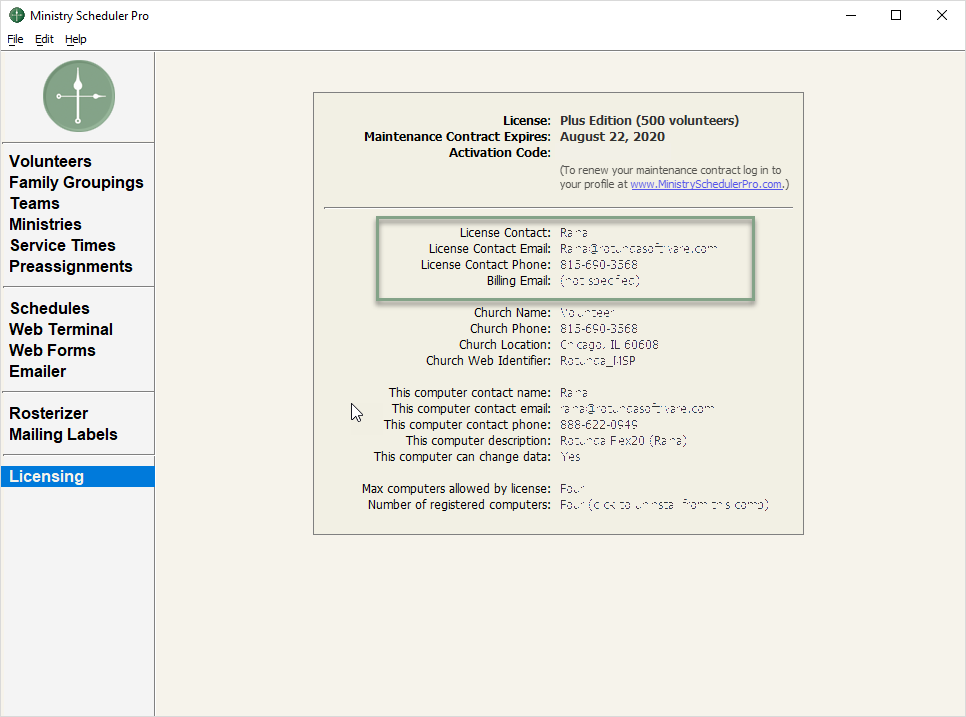966x717 pixels.
Task: Go to the Volunteers section
Action: (x=50, y=161)
